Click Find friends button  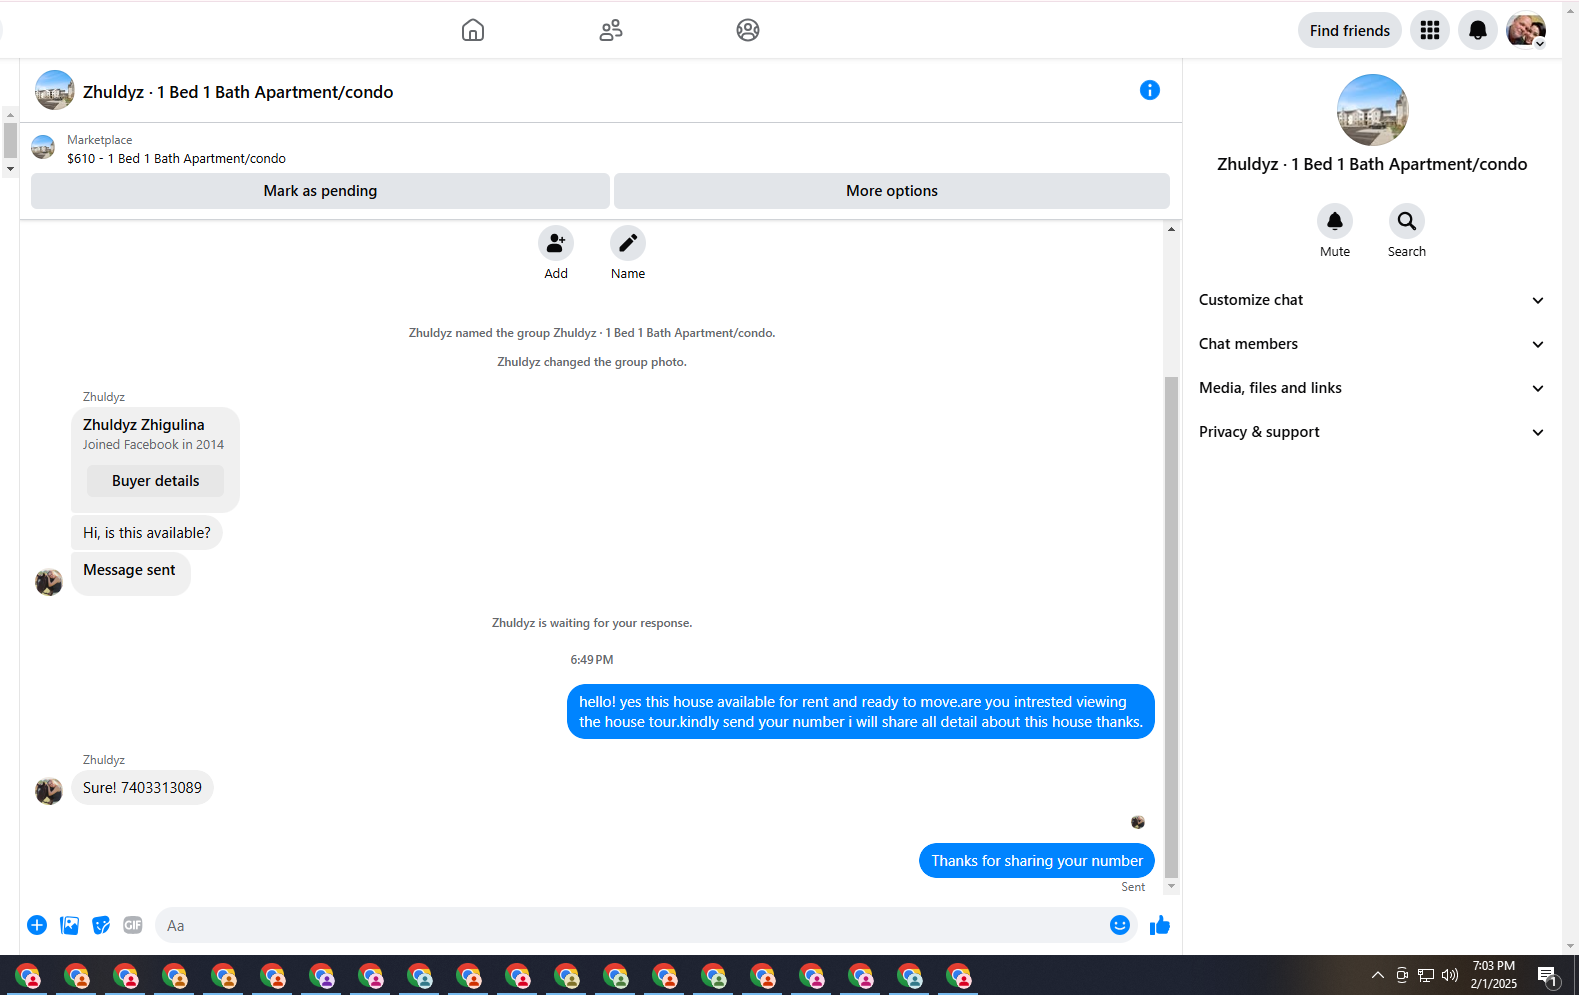(1349, 30)
